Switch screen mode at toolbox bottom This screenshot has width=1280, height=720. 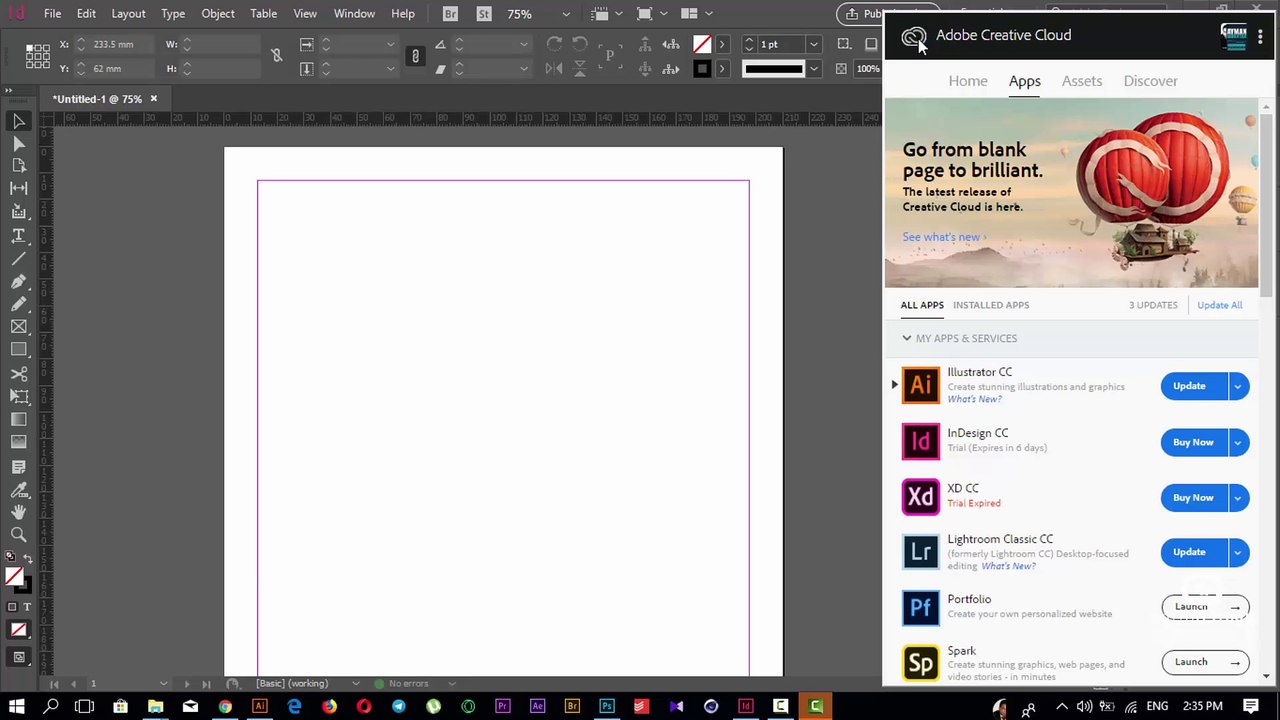pos(19,657)
